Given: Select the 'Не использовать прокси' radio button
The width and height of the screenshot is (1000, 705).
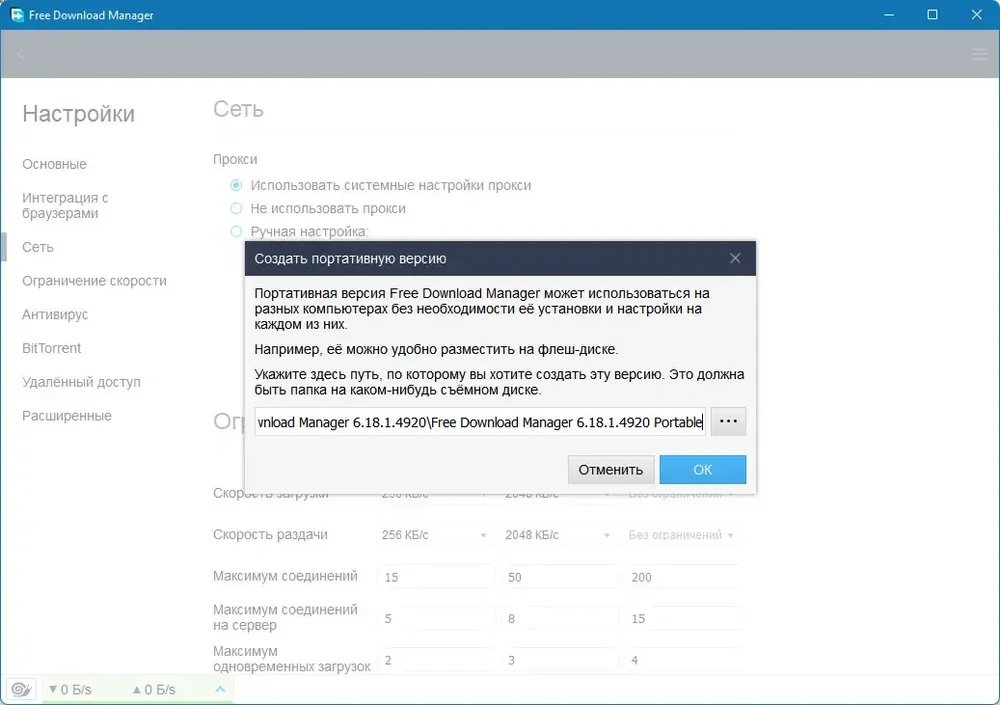Looking at the screenshot, I should pyautogui.click(x=236, y=208).
